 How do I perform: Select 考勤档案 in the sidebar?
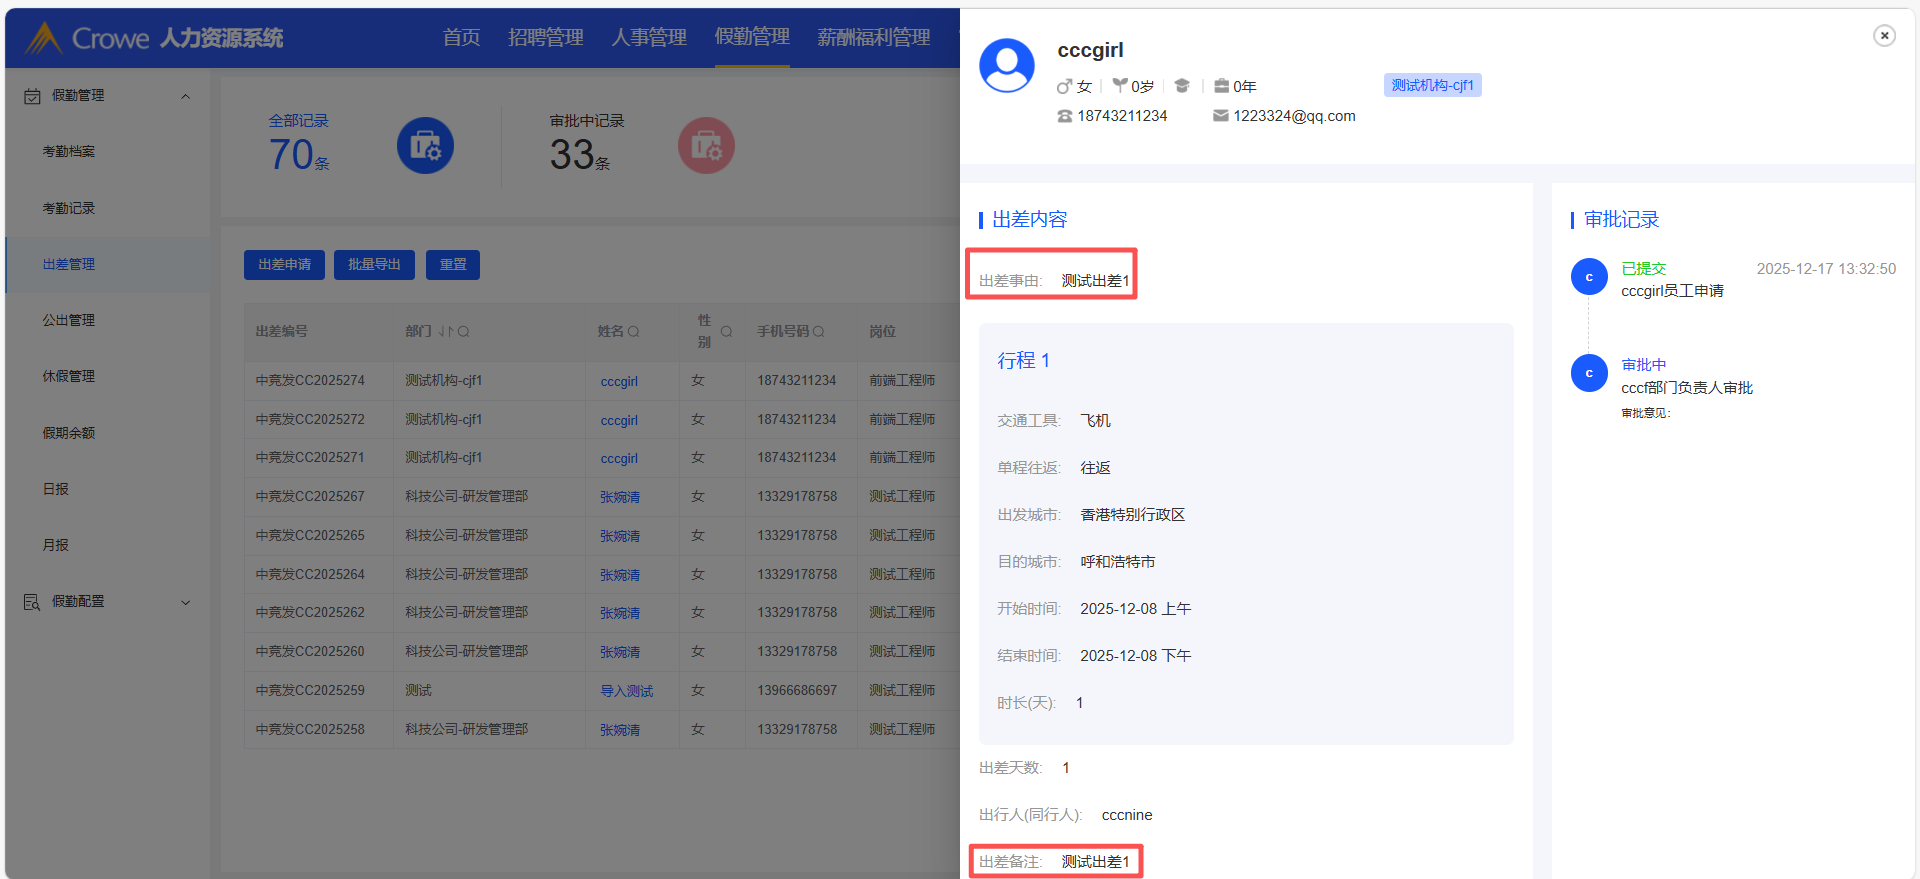(x=69, y=152)
